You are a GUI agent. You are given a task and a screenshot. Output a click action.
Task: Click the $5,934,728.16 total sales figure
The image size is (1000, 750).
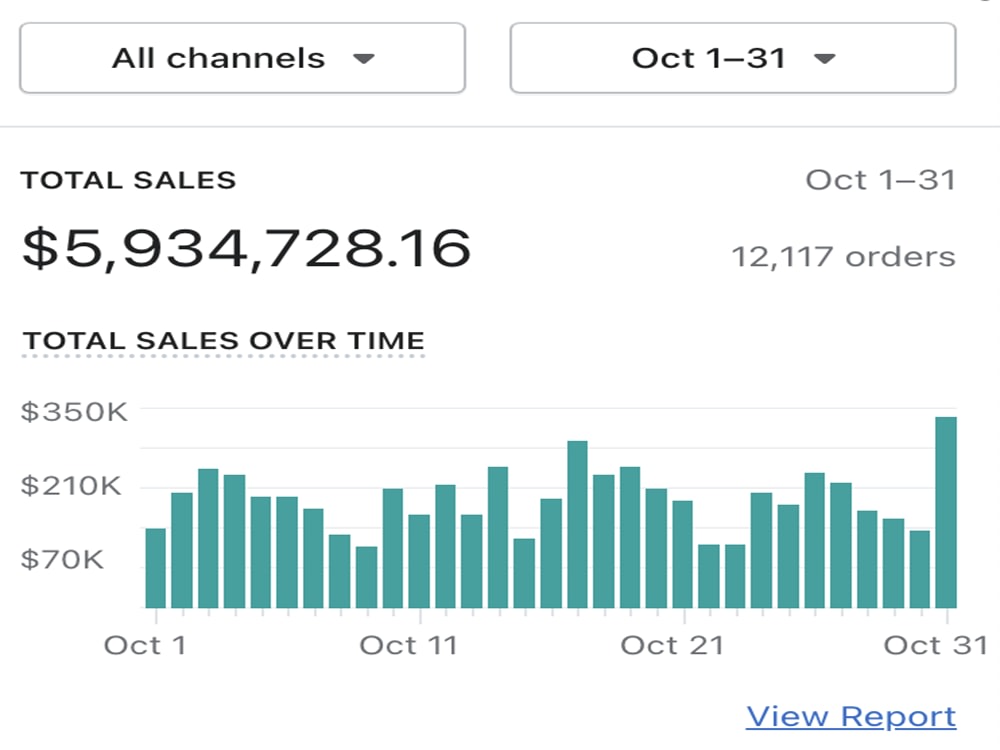(246, 249)
